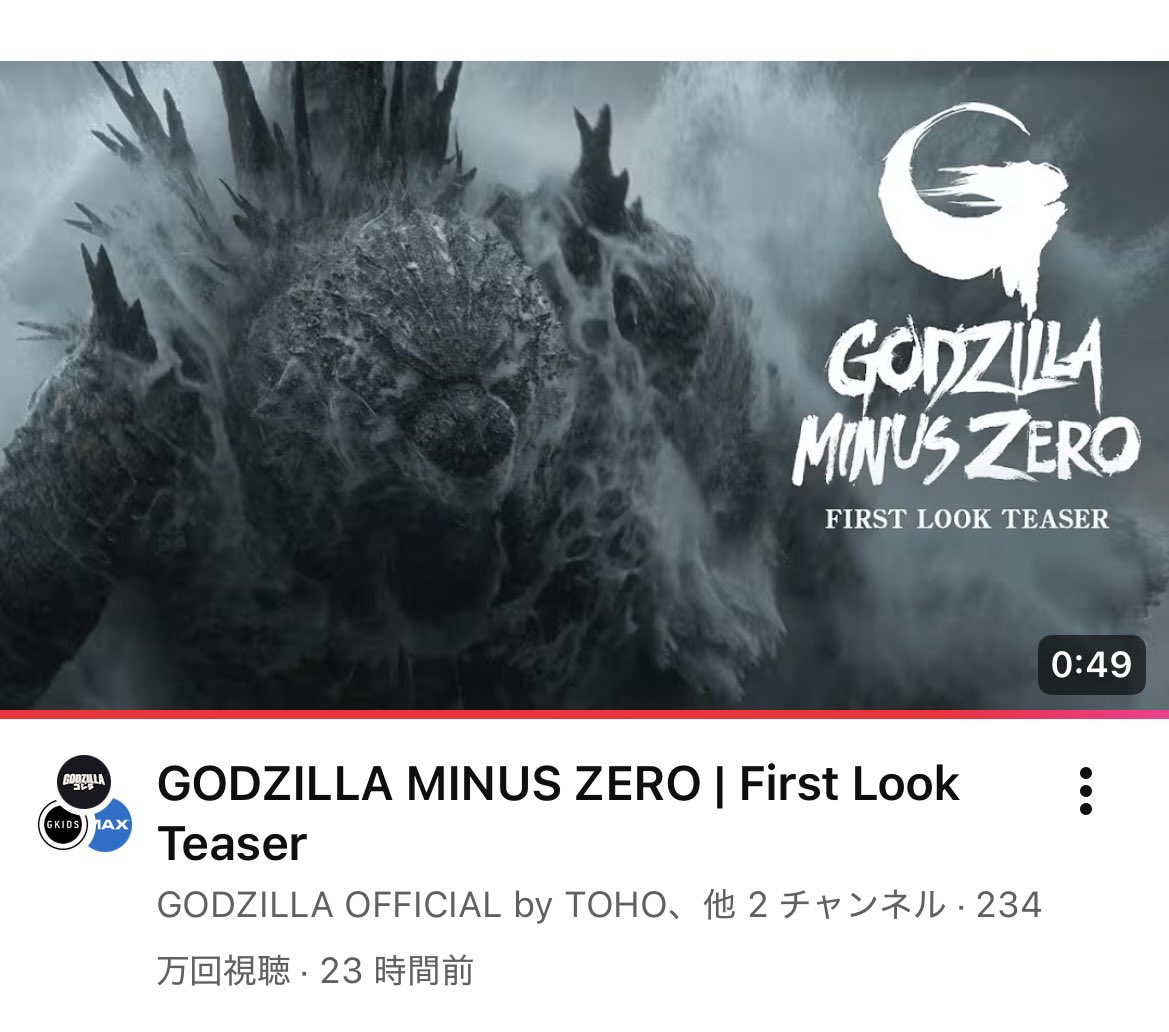Click the red watched-progress bar under thumbnail
Image resolution: width=1169 pixels, height=1032 pixels.
pos(584,714)
